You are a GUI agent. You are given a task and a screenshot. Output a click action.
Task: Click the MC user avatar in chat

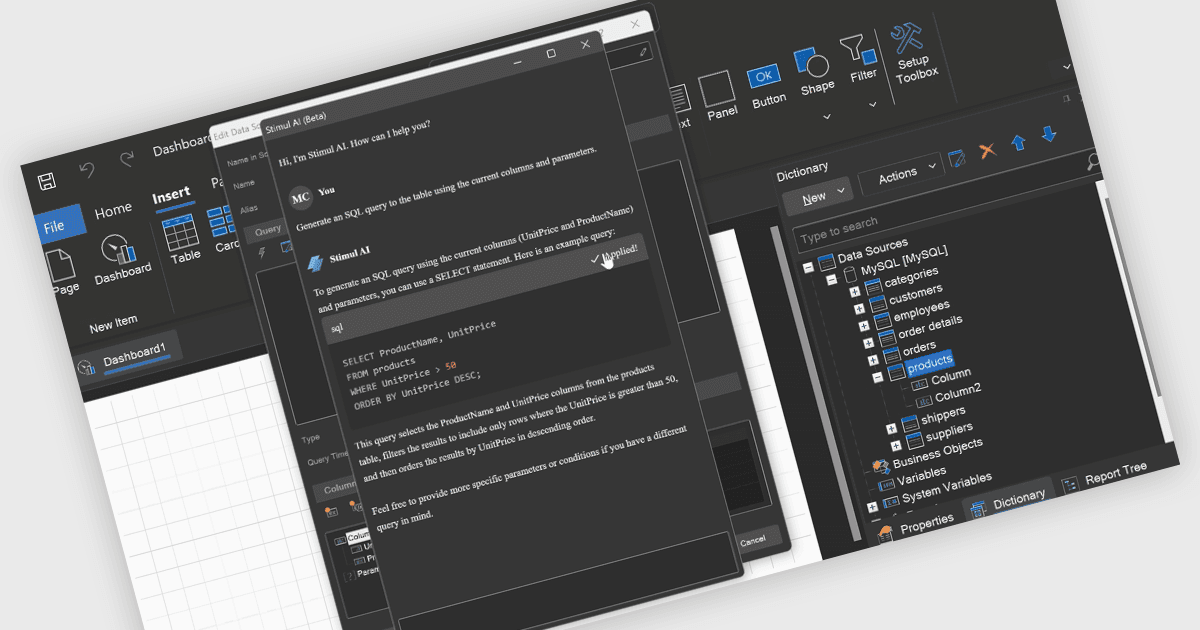point(301,197)
